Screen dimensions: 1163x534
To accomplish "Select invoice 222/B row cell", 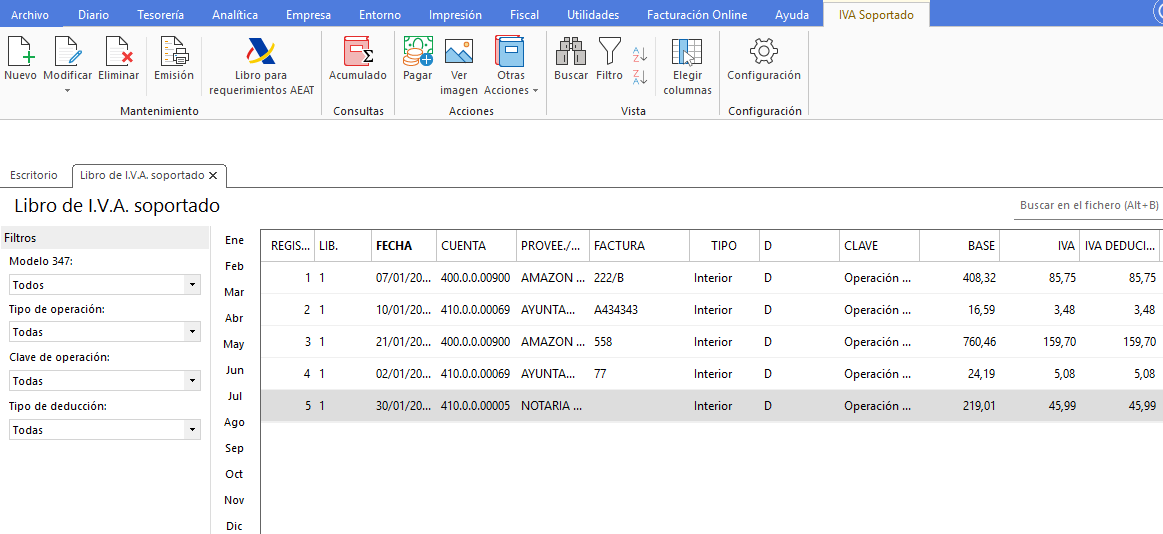I will point(639,278).
